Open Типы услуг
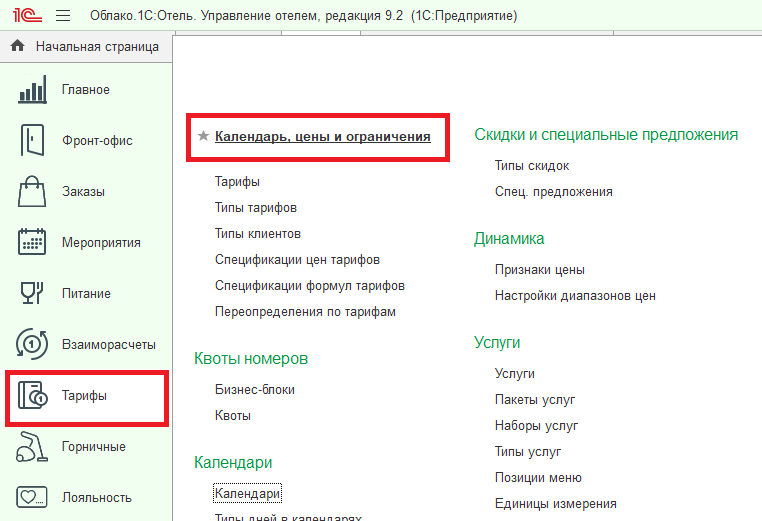Image resolution: width=762 pixels, height=521 pixels. (x=528, y=452)
